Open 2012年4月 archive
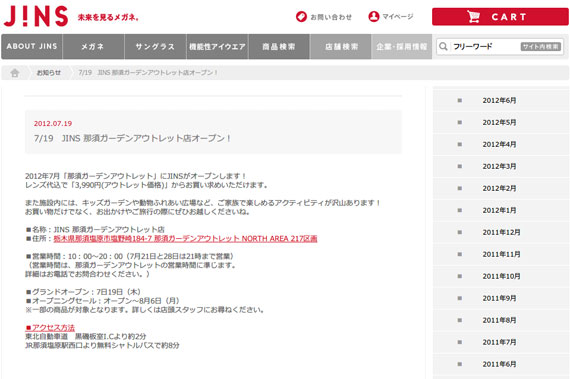Image resolution: width=570 pixels, height=379 pixels. [x=499, y=145]
